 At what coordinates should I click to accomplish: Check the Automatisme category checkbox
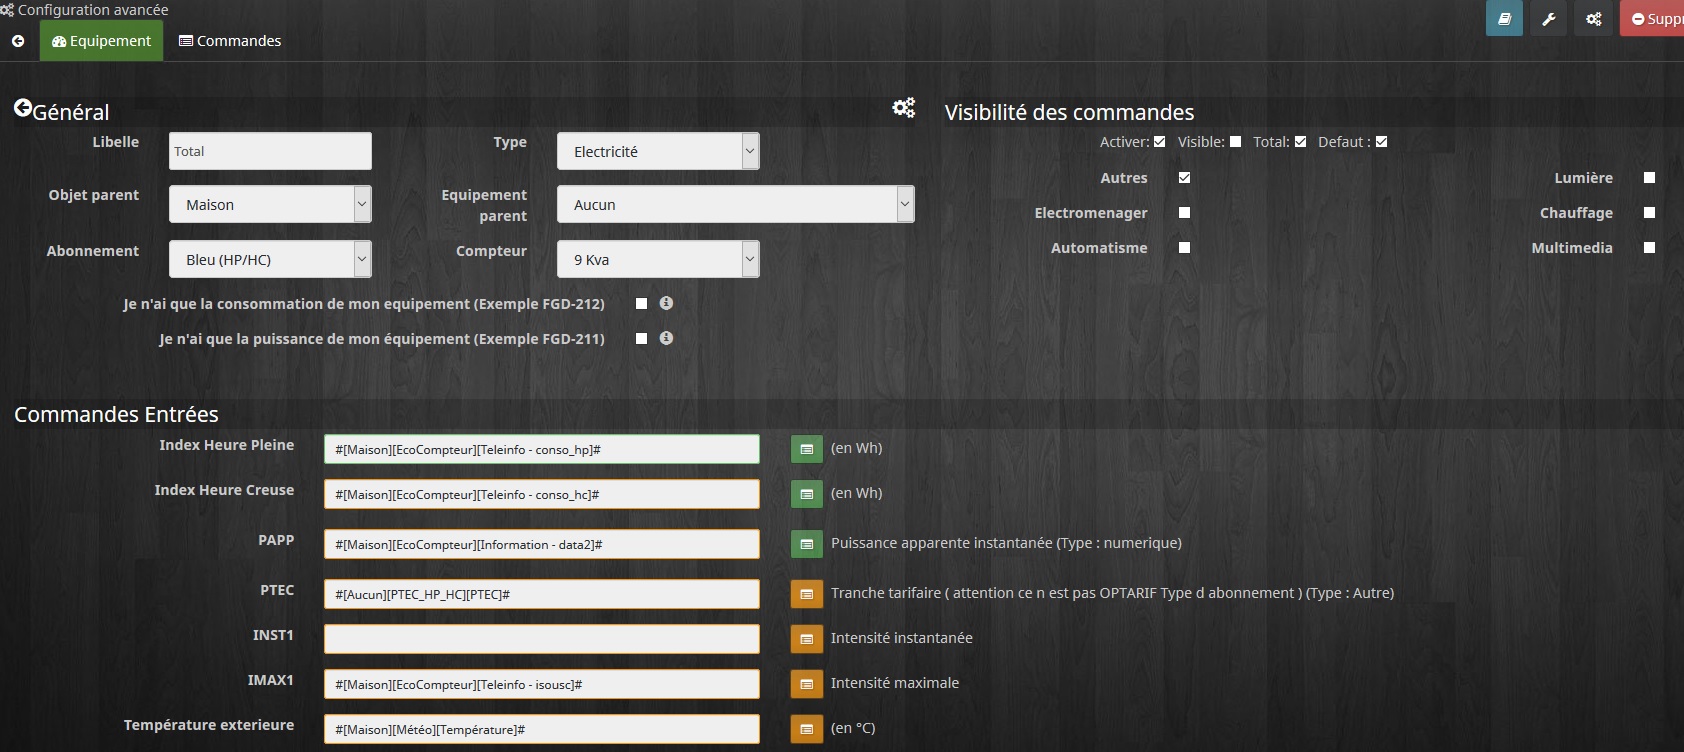point(1185,248)
